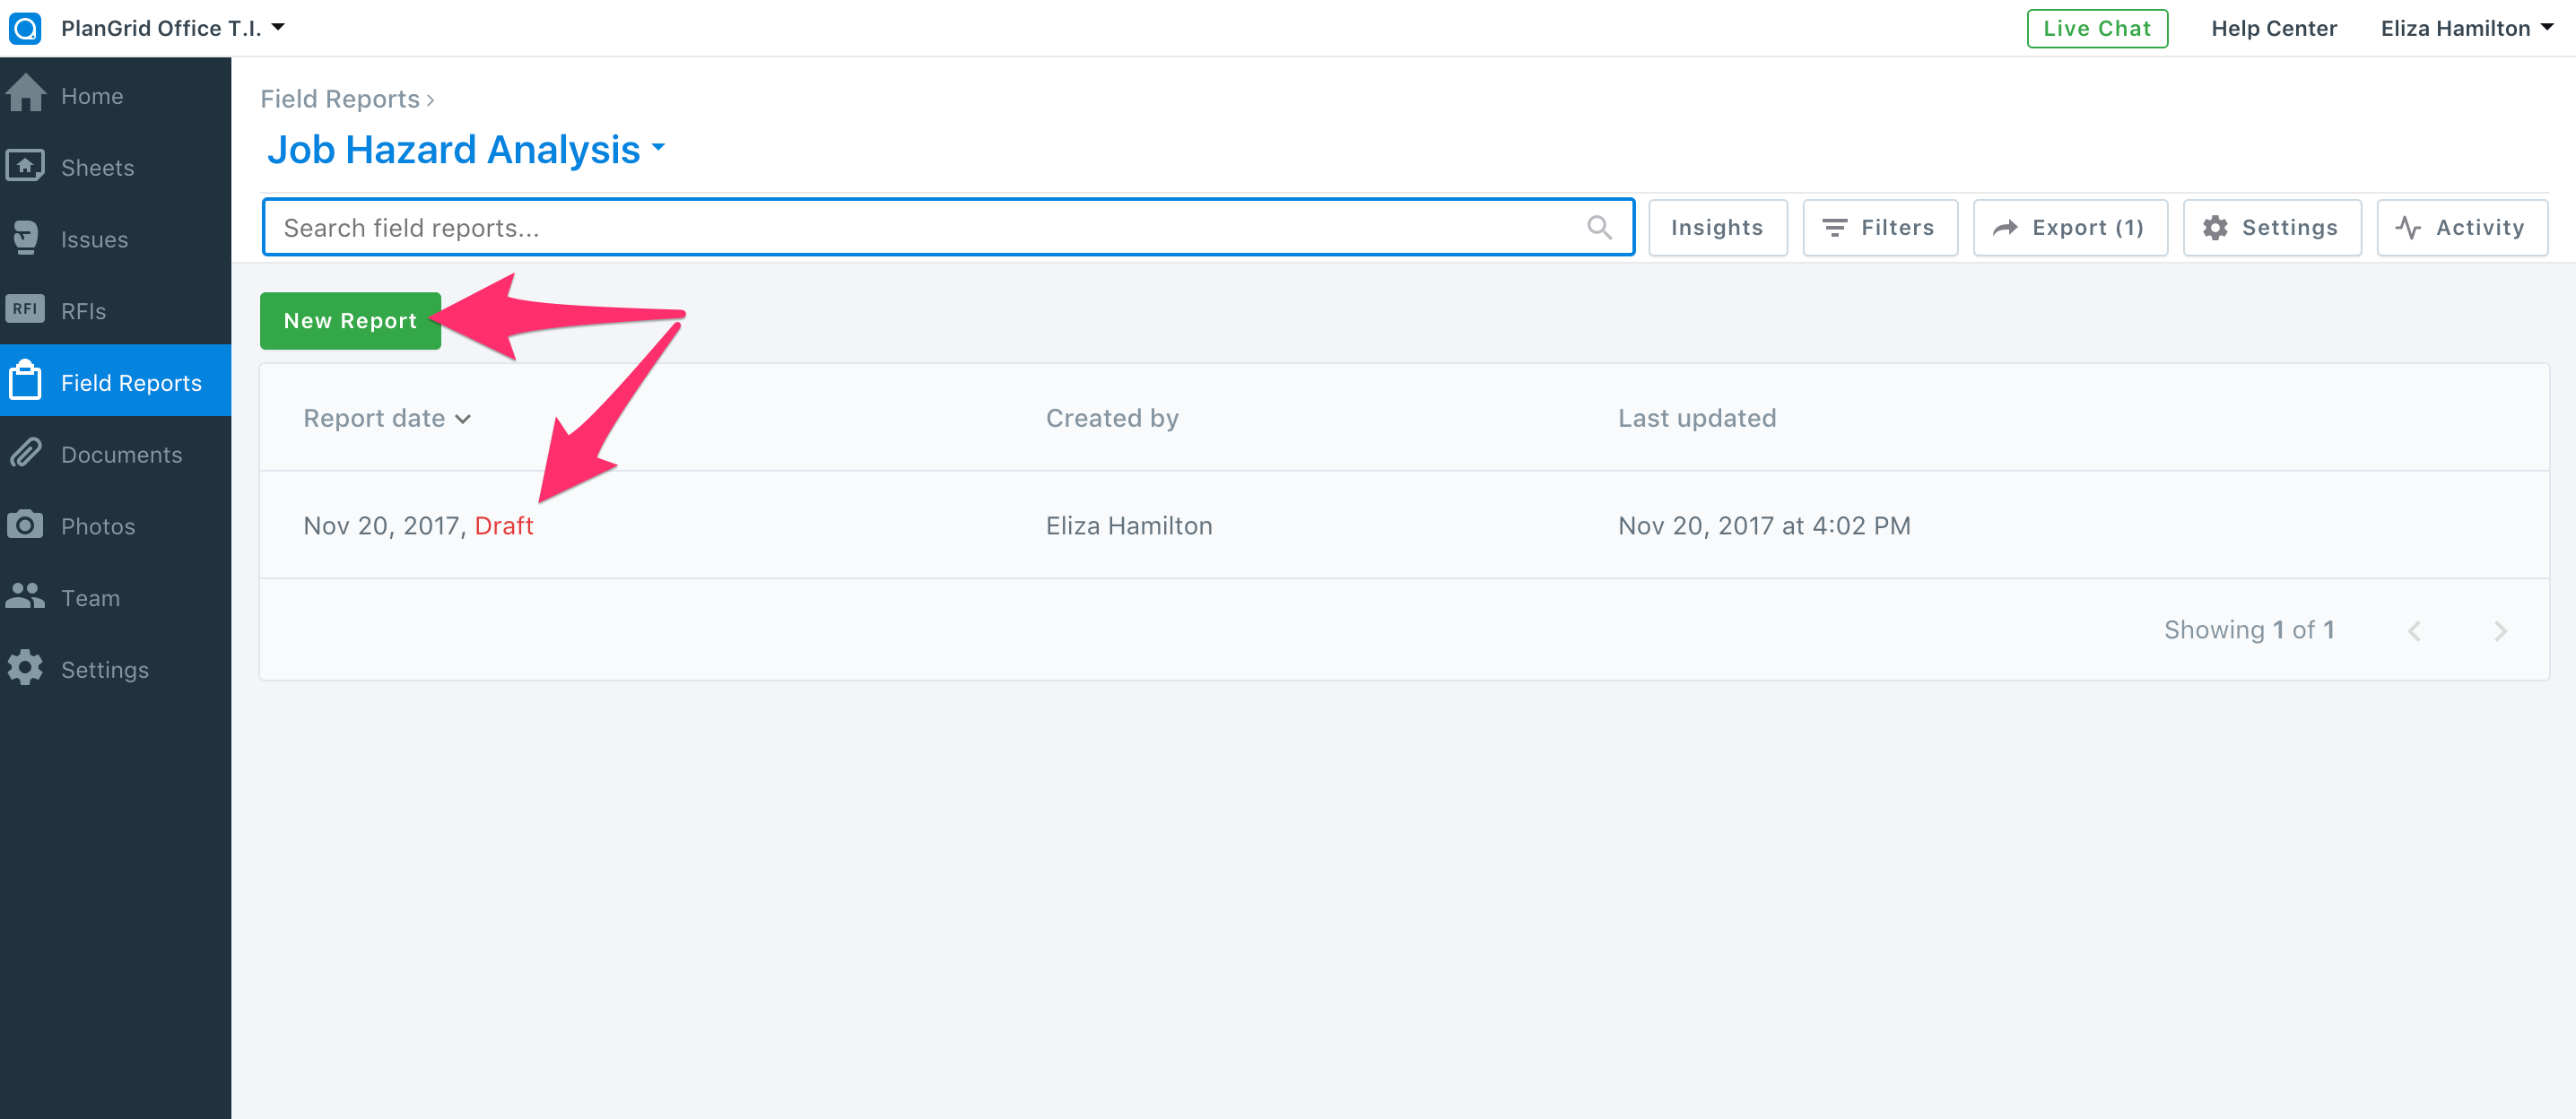The height and width of the screenshot is (1119, 2576).
Task: Expand the PlanGrid Office T.I. project dropdown
Action: (x=173, y=28)
